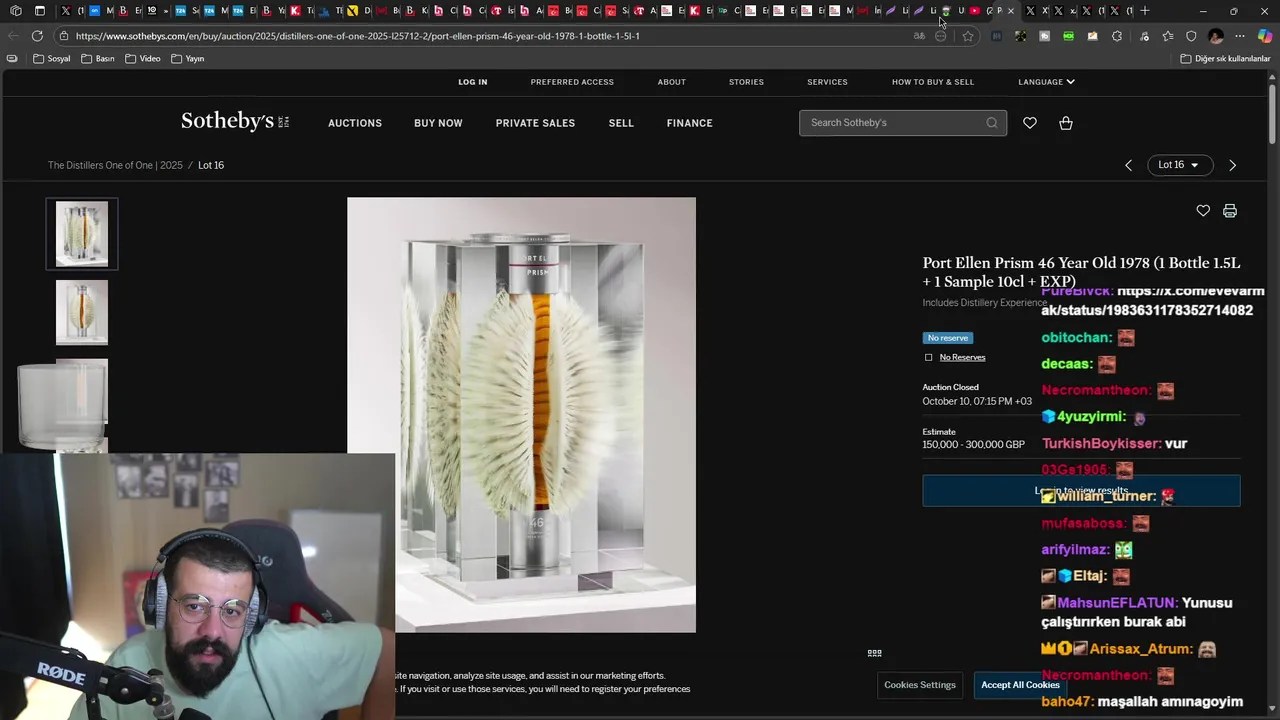Expand the LANGUAGE dropdown
This screenshot has height=720, width=1280.
pos(1046,82)
